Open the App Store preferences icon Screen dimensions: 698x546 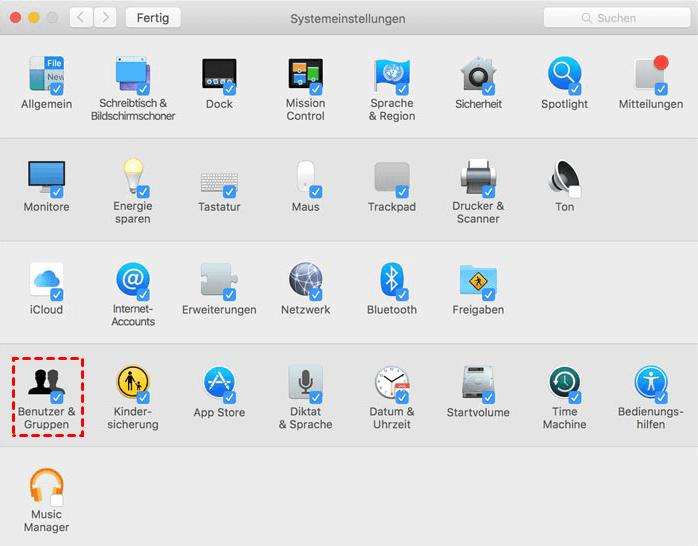click(x=219, y=383)
